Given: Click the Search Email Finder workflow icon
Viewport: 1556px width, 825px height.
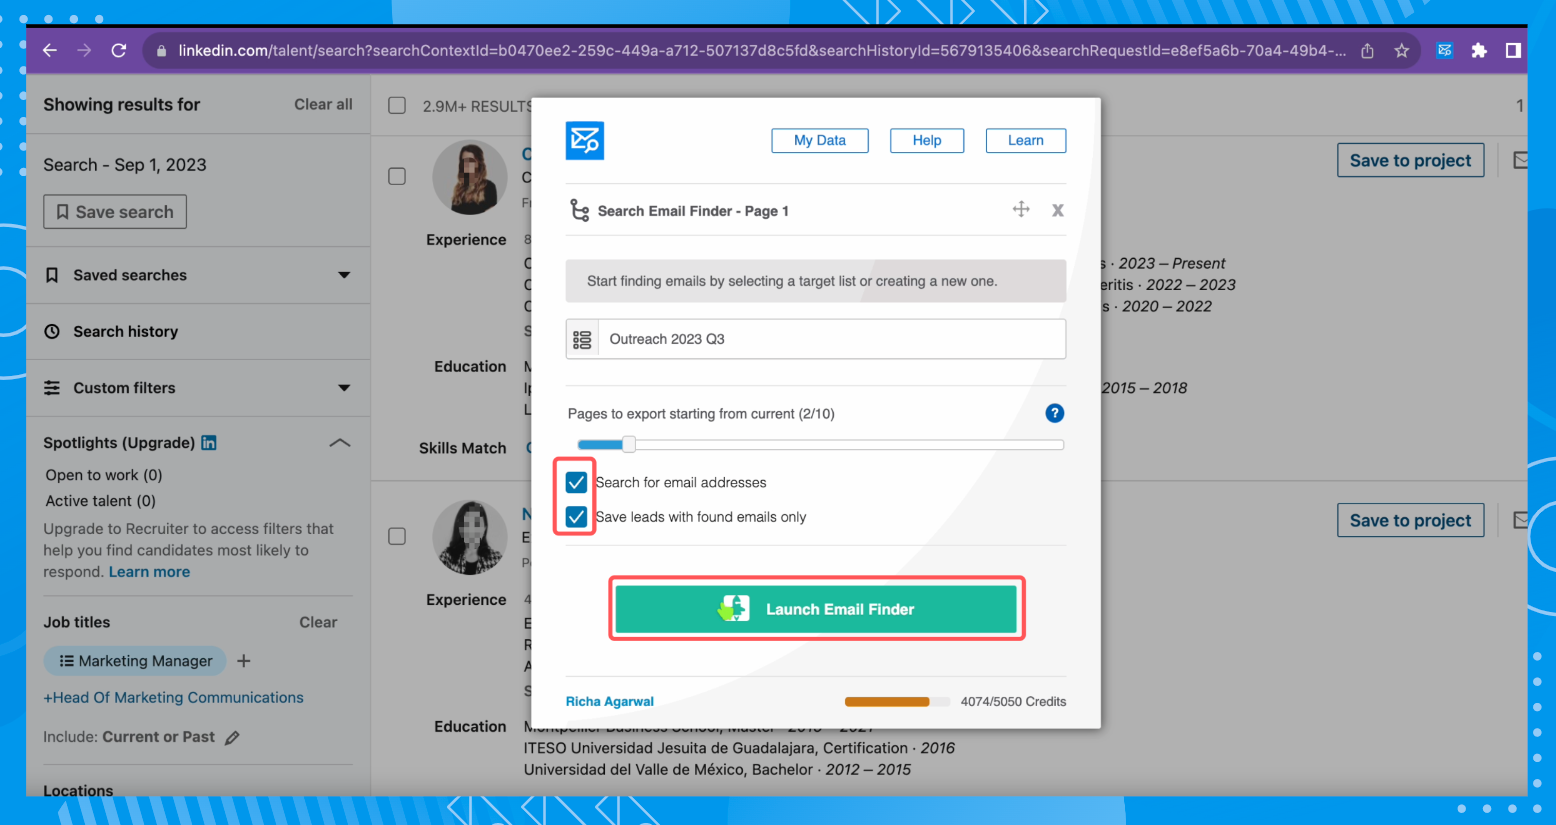Looking at the screenshot, I should point(579,210).
